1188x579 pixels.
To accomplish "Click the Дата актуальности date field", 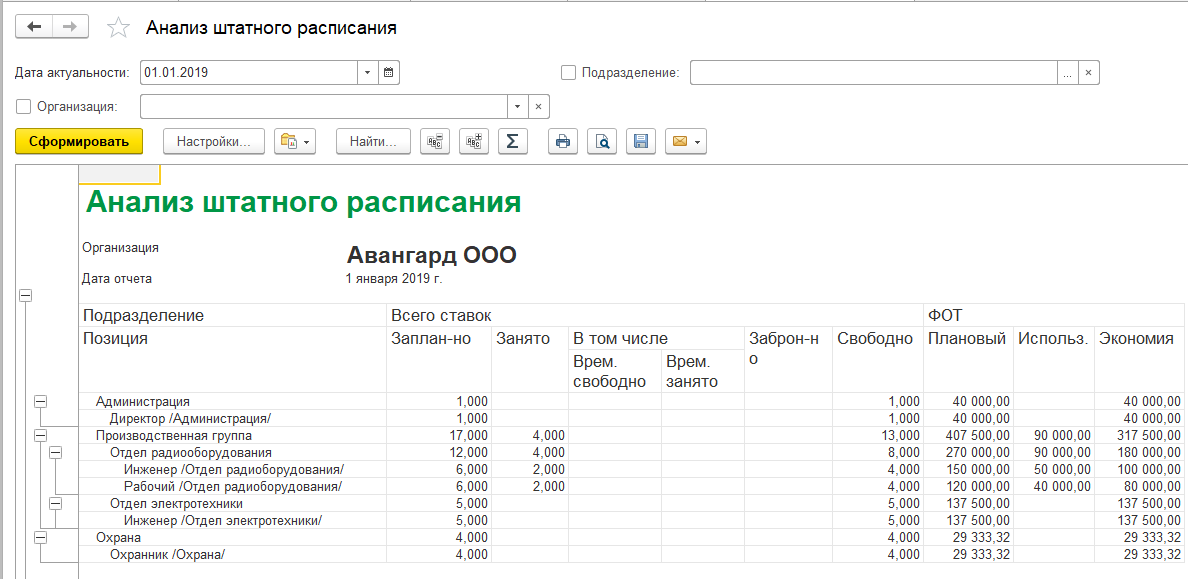I will (x=248, y=73).
